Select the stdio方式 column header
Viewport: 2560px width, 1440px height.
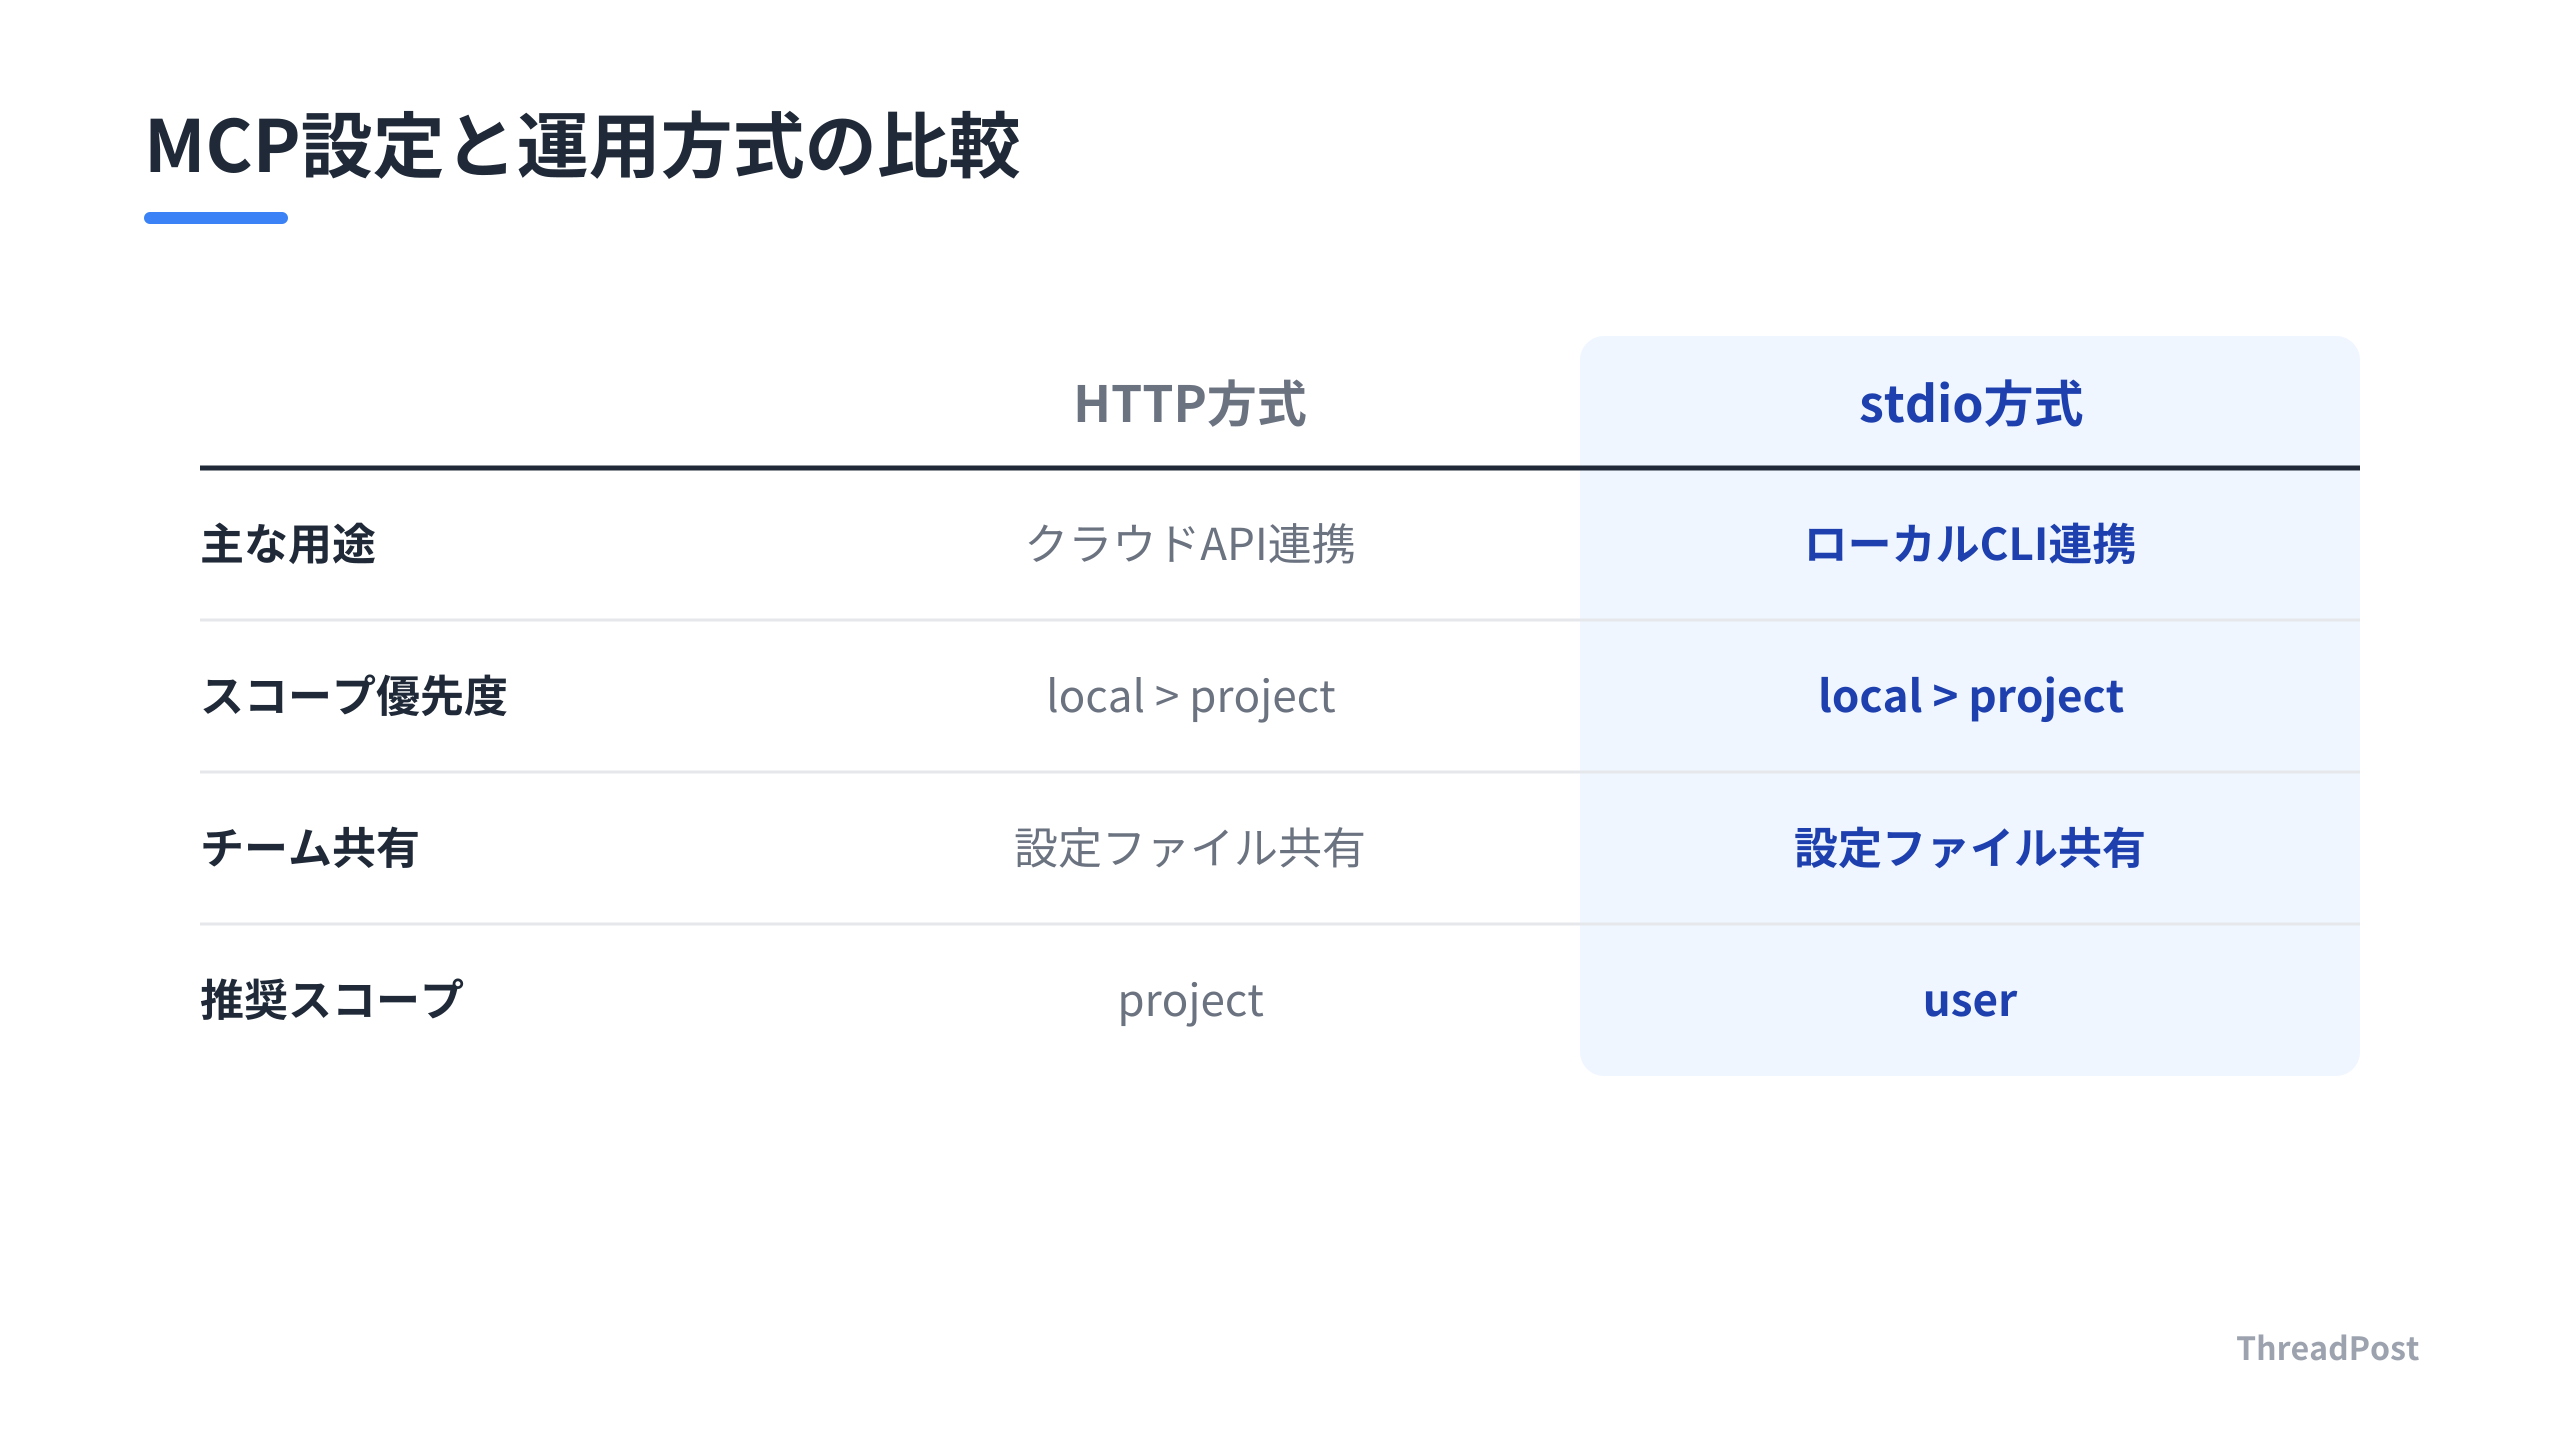point(1970,404)
